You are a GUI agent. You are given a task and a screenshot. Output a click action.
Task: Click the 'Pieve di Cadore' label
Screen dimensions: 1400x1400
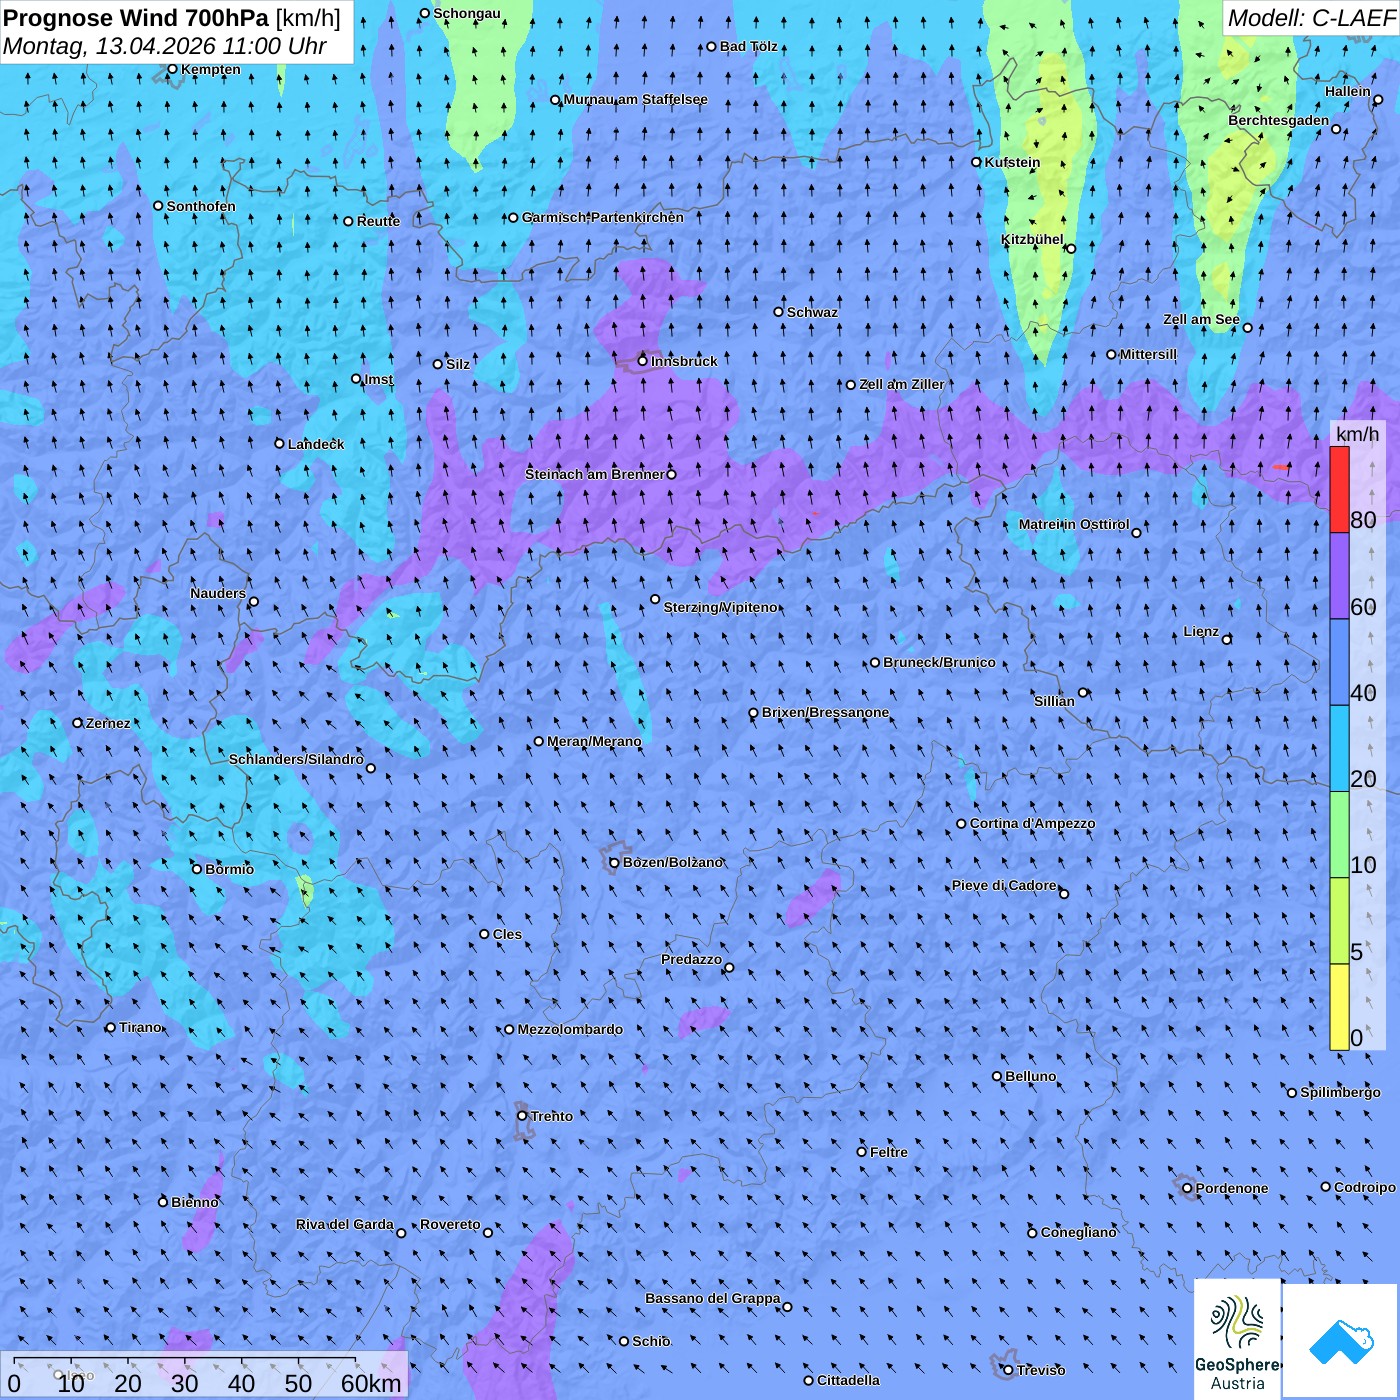pos(1004,885)
